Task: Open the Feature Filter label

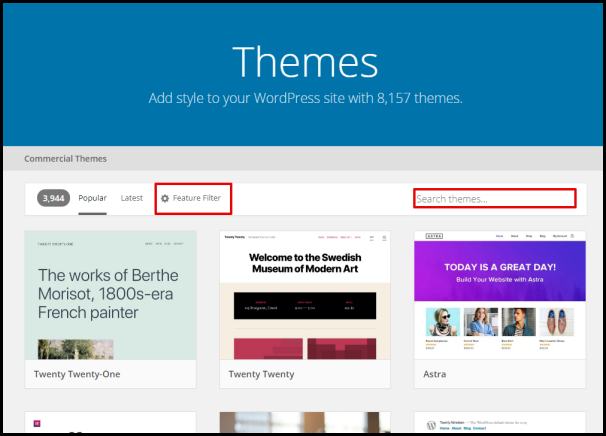Action: click(x=197, y=198)
